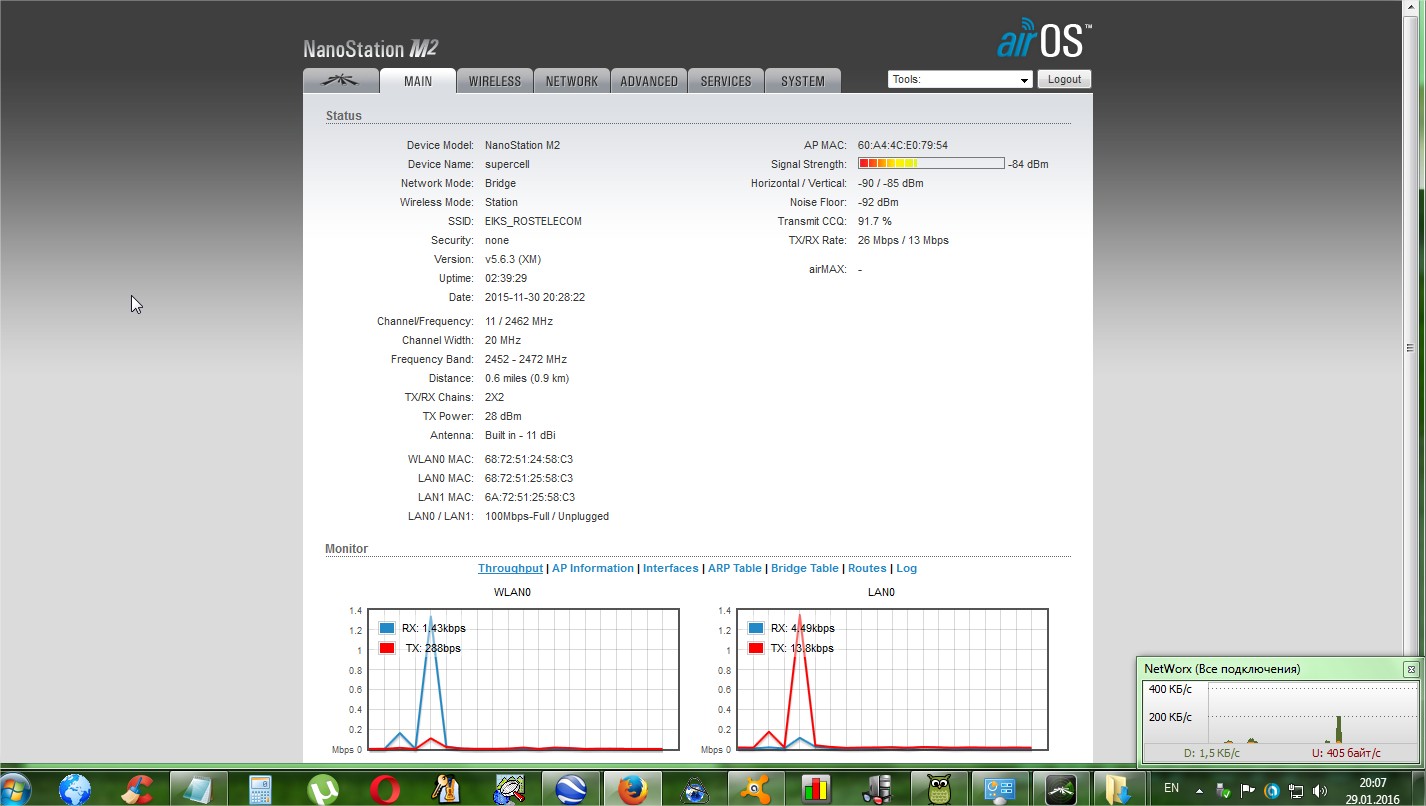This screenshot has height=806, width=1426.
Task: Click the NetWorx download speed readout
Action: click(x=1212, y=753)
